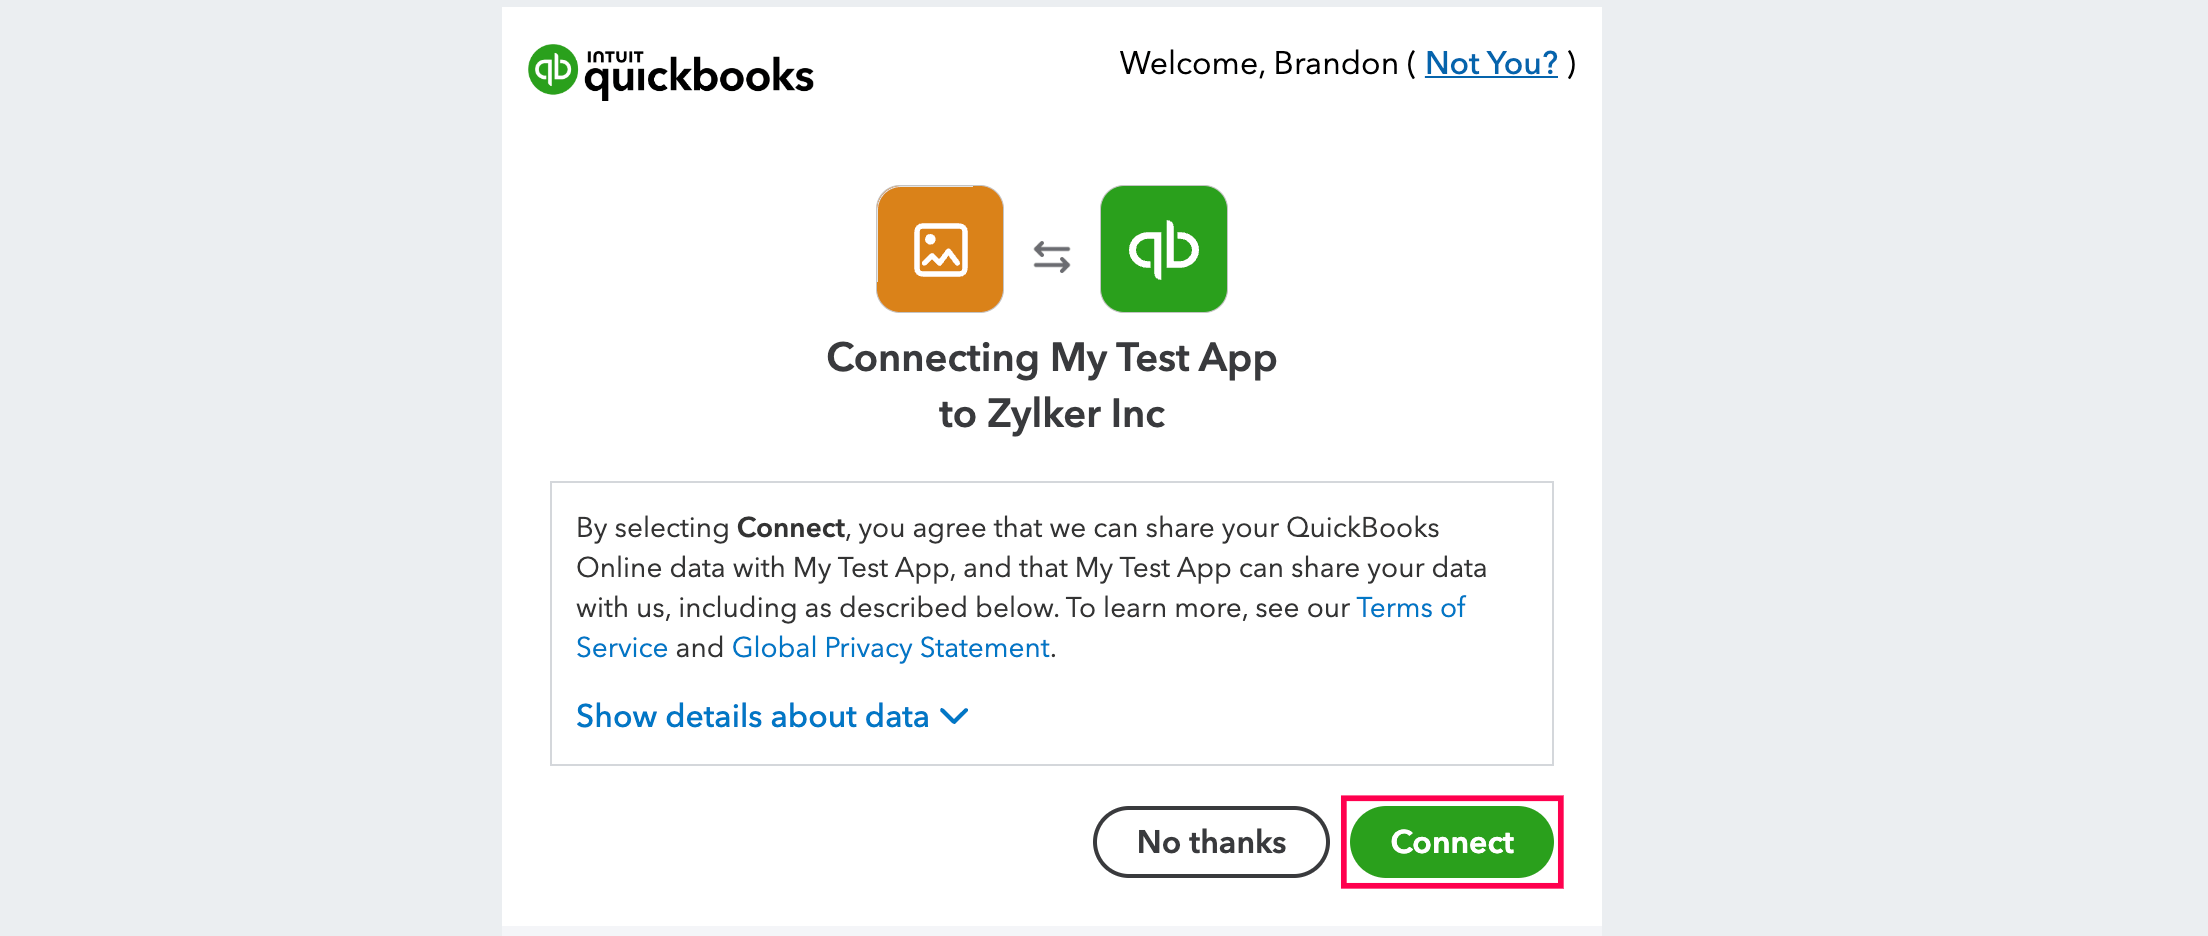Image resolution: width=2208 pixels, height=936 pixels.
Task: Expand the Show details about data section
Action: pos(752,716)
